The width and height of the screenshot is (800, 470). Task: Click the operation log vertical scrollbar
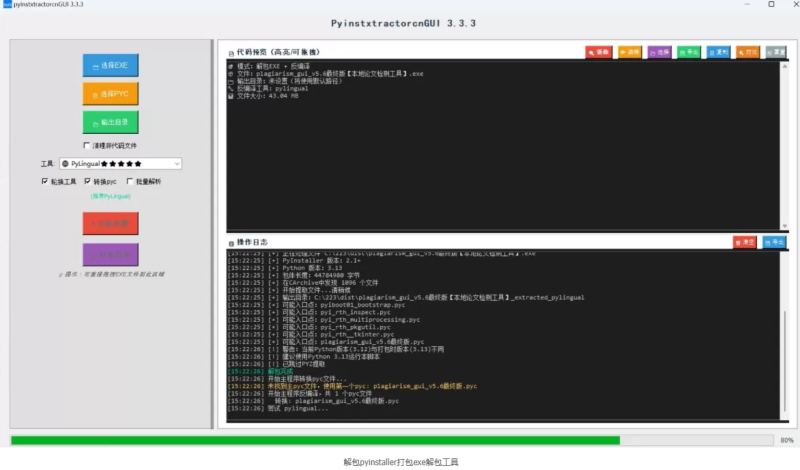tap(785, 360)
